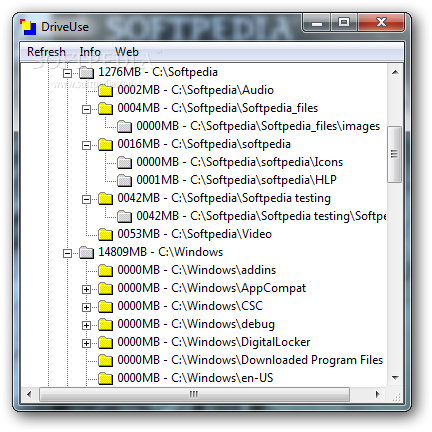Click the folder icon of Softpedia testing\Softpe… subfolder
Screen dimensions: 432x432
pyautogui.click(x=125, y=216)
